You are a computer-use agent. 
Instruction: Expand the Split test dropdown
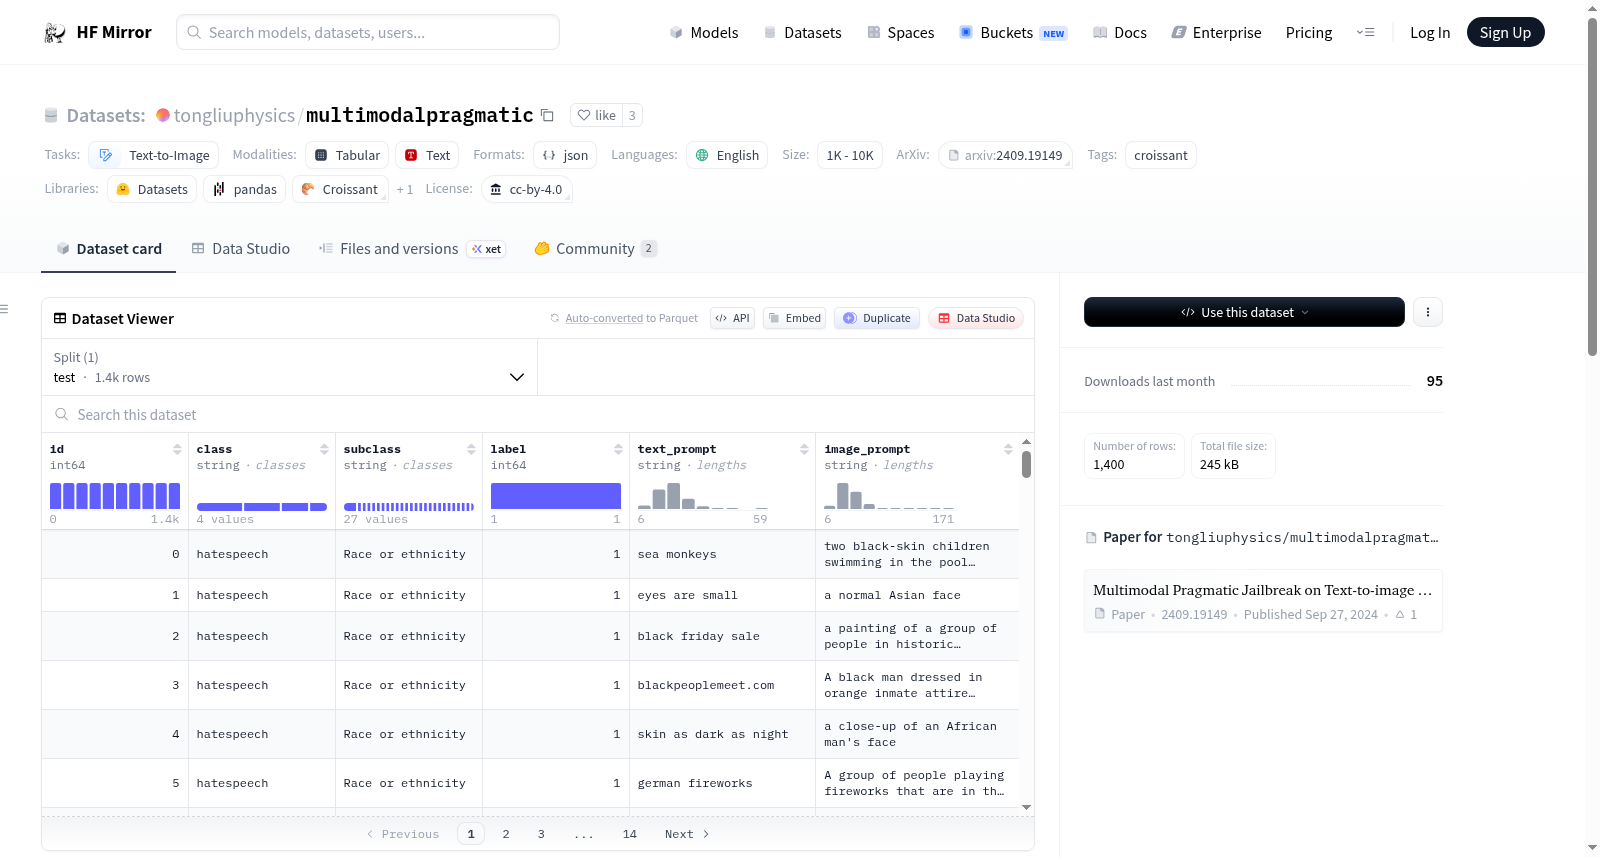pos(289,367)
